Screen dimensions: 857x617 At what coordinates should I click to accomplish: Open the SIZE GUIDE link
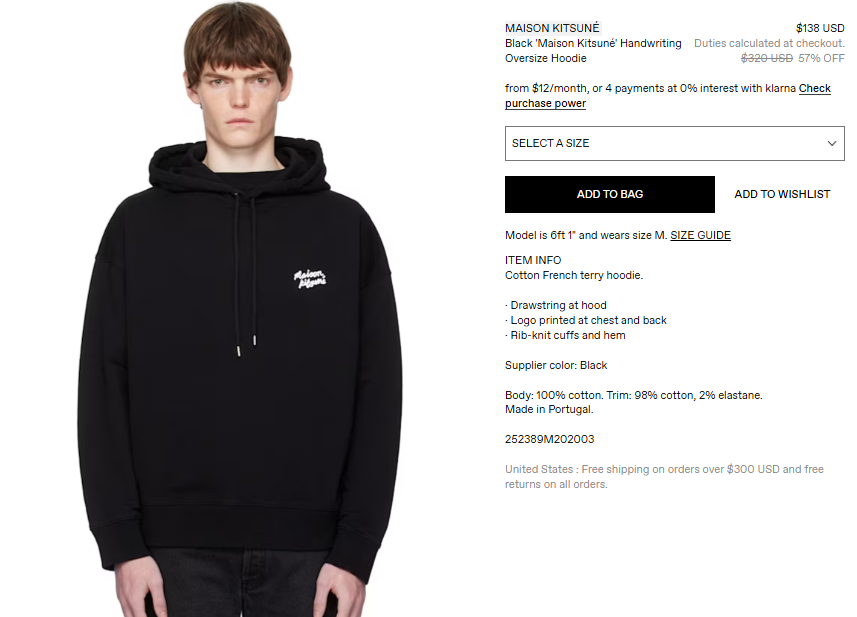coord(700,235)
